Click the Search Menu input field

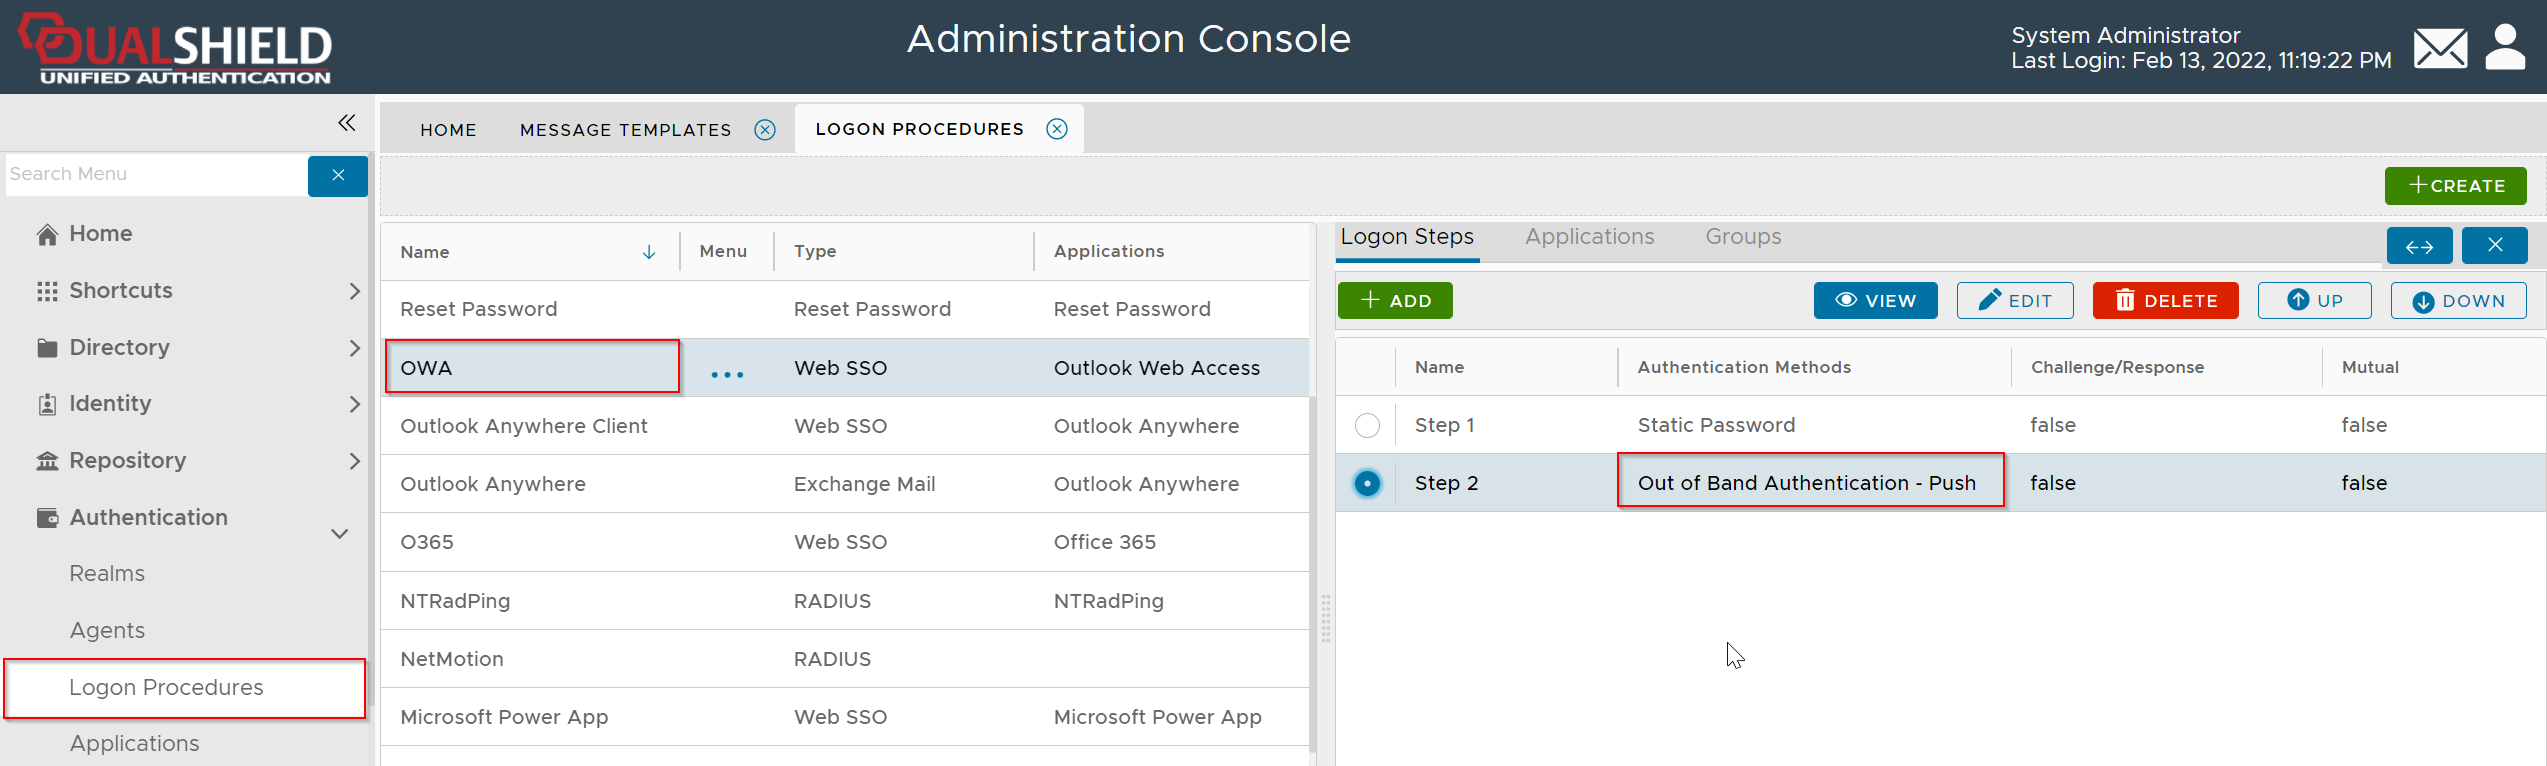(x=155, y=175)
